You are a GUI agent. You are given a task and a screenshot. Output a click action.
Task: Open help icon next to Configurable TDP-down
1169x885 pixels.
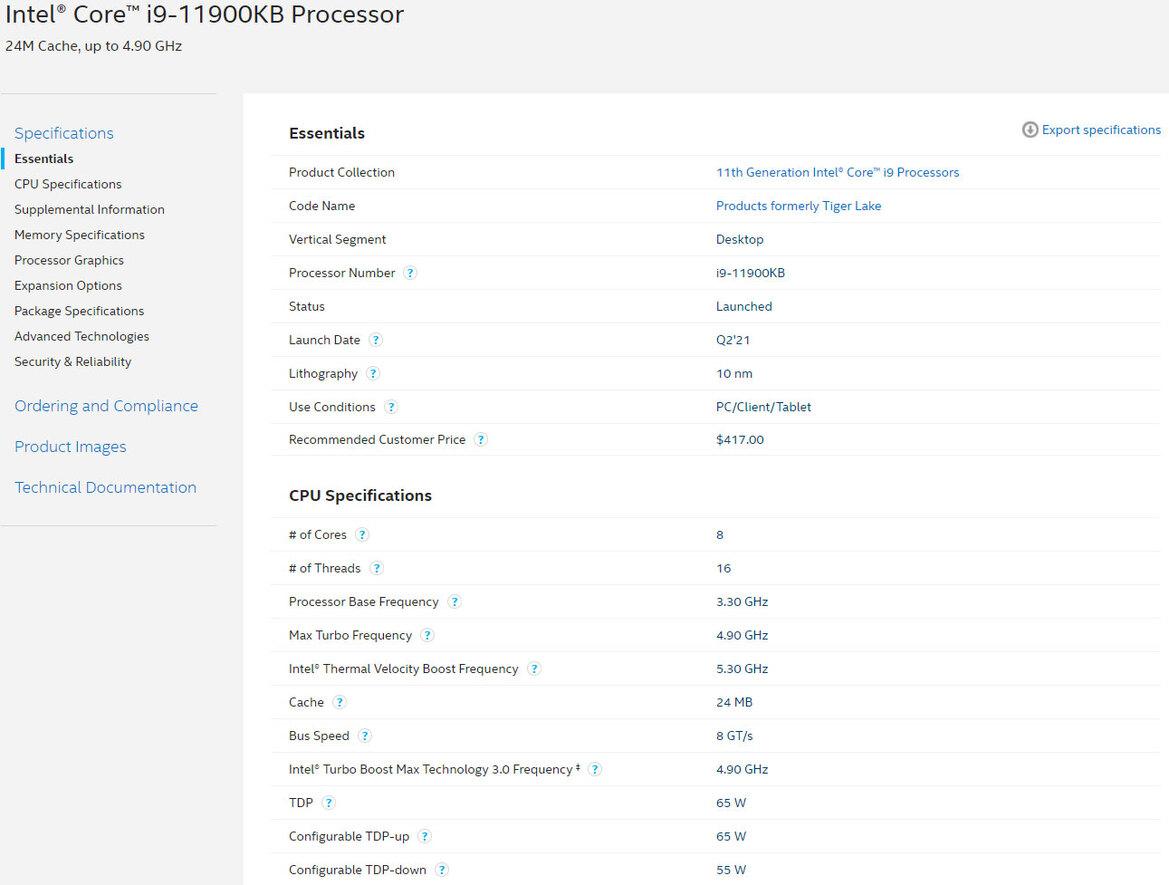tap(441, 870)
